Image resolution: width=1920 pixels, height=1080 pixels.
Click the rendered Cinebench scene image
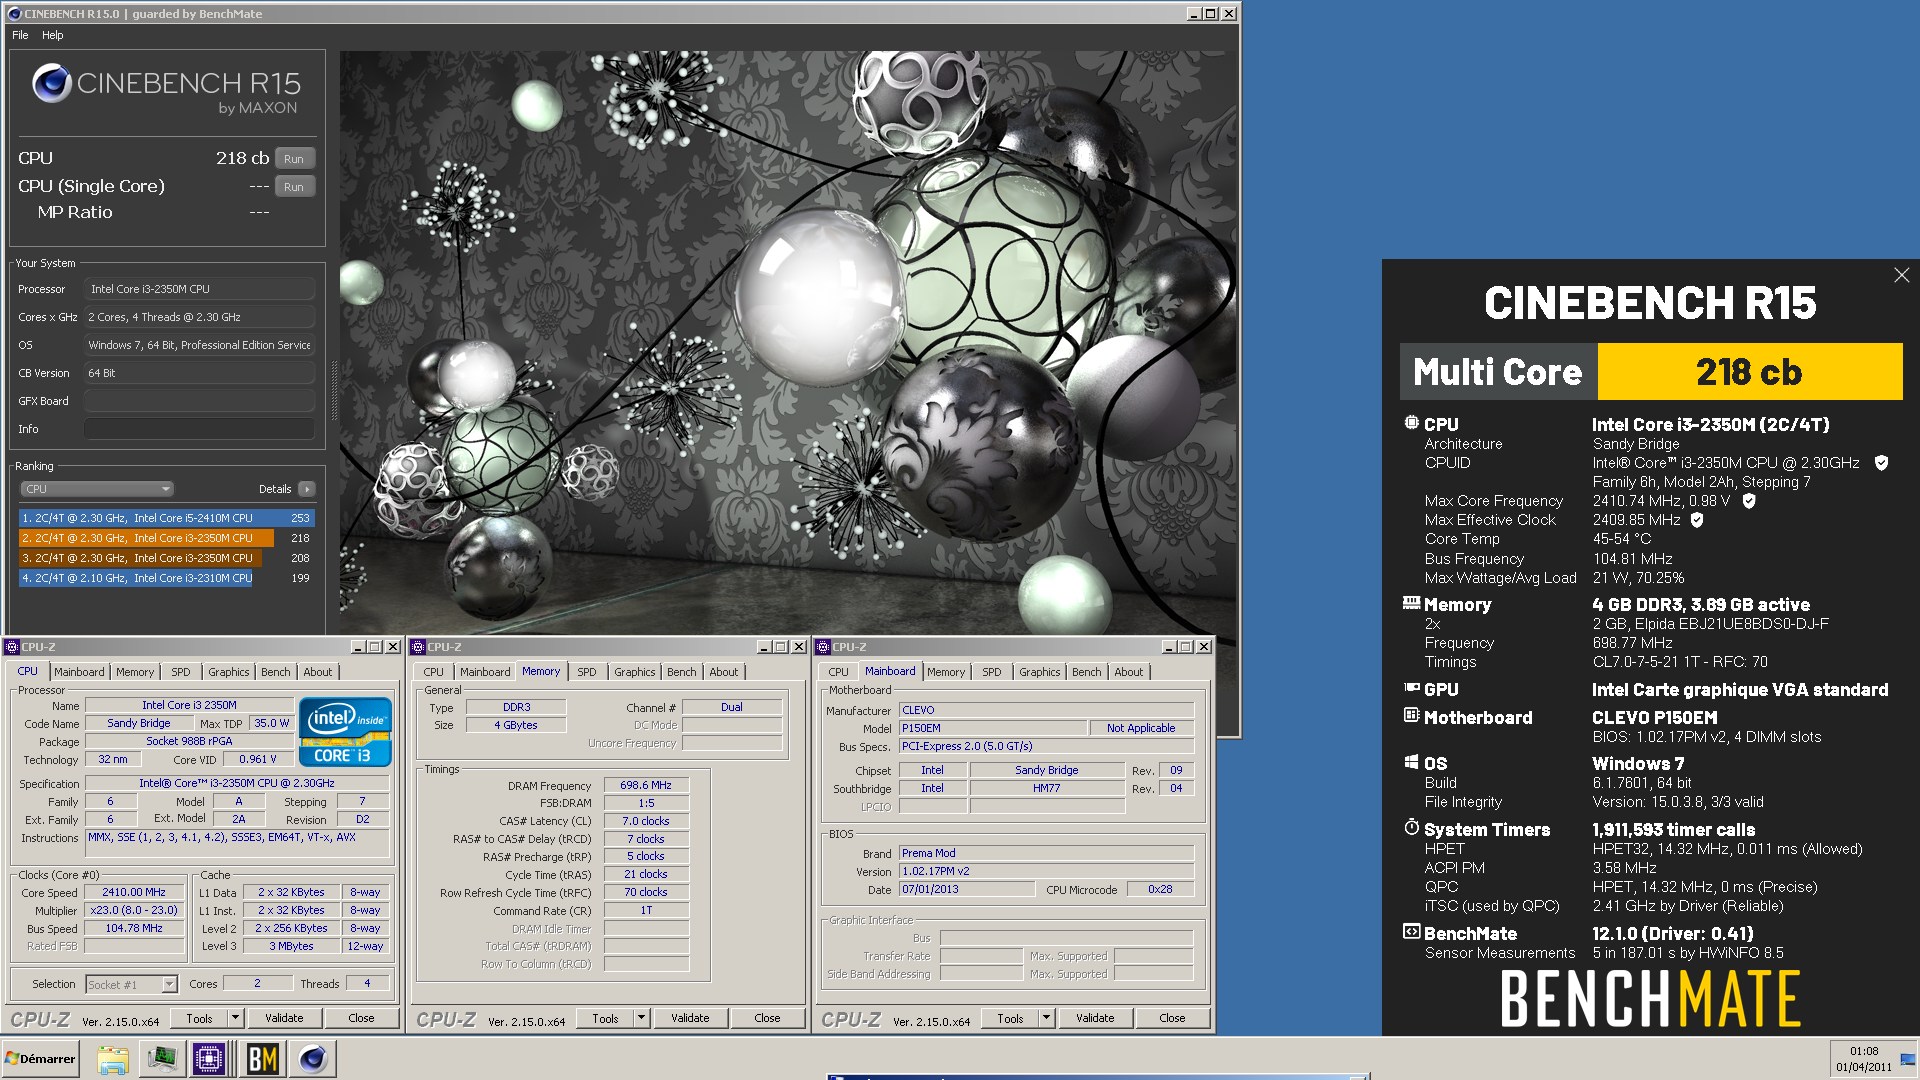click(x=788, y=342)
